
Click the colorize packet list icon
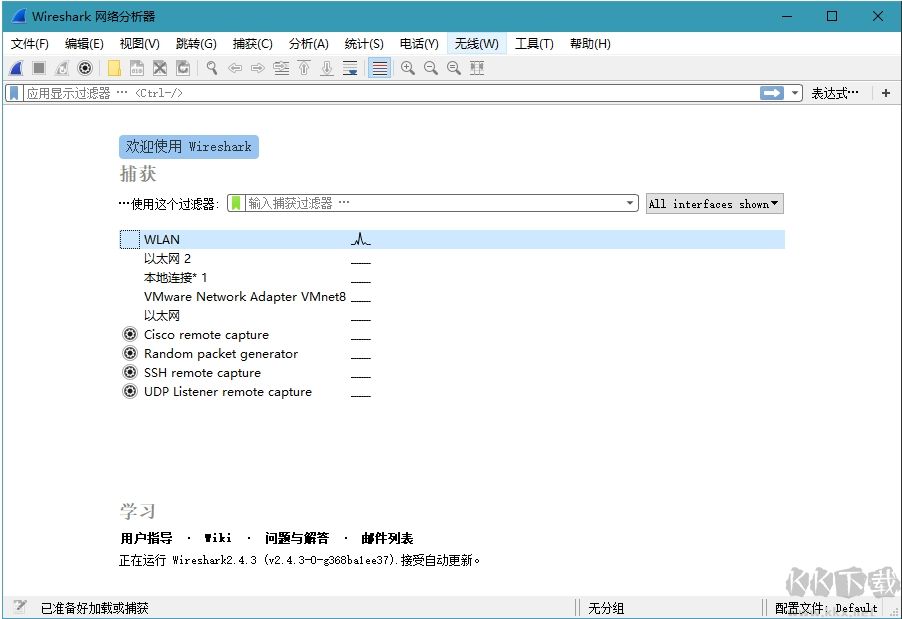(378, 68)
